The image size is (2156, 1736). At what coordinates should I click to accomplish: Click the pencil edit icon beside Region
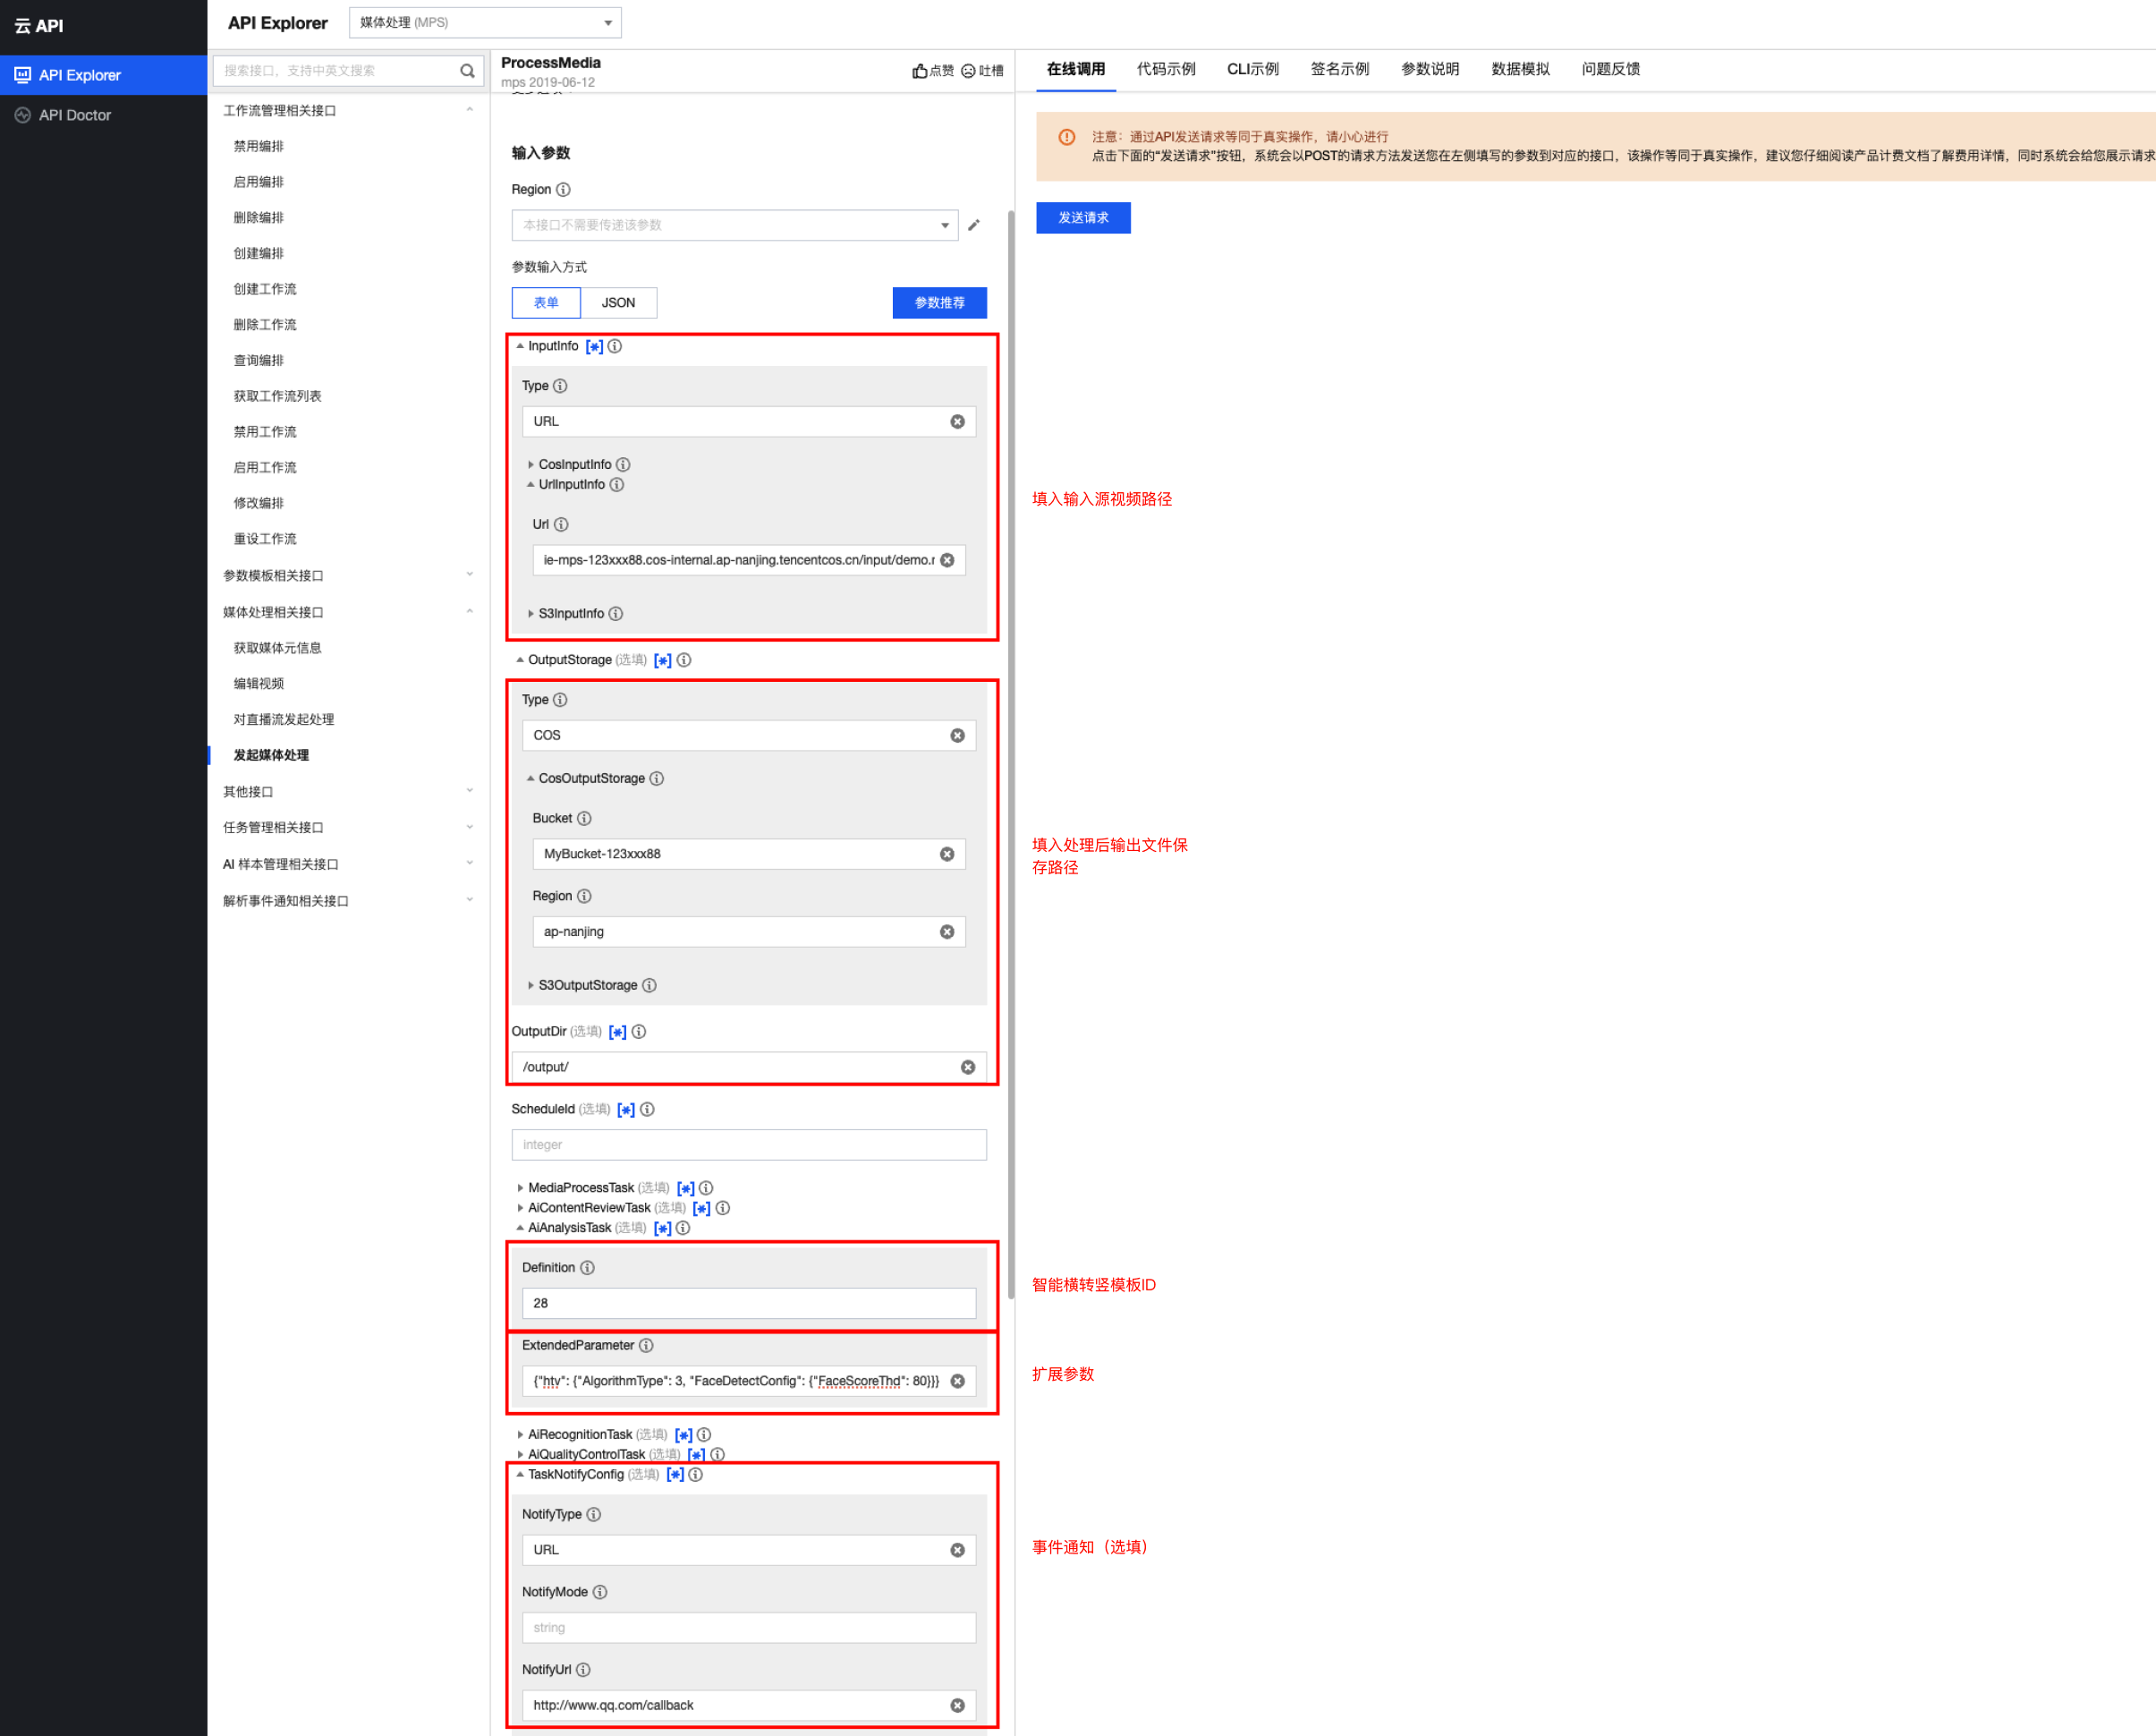tap(974, 225)
